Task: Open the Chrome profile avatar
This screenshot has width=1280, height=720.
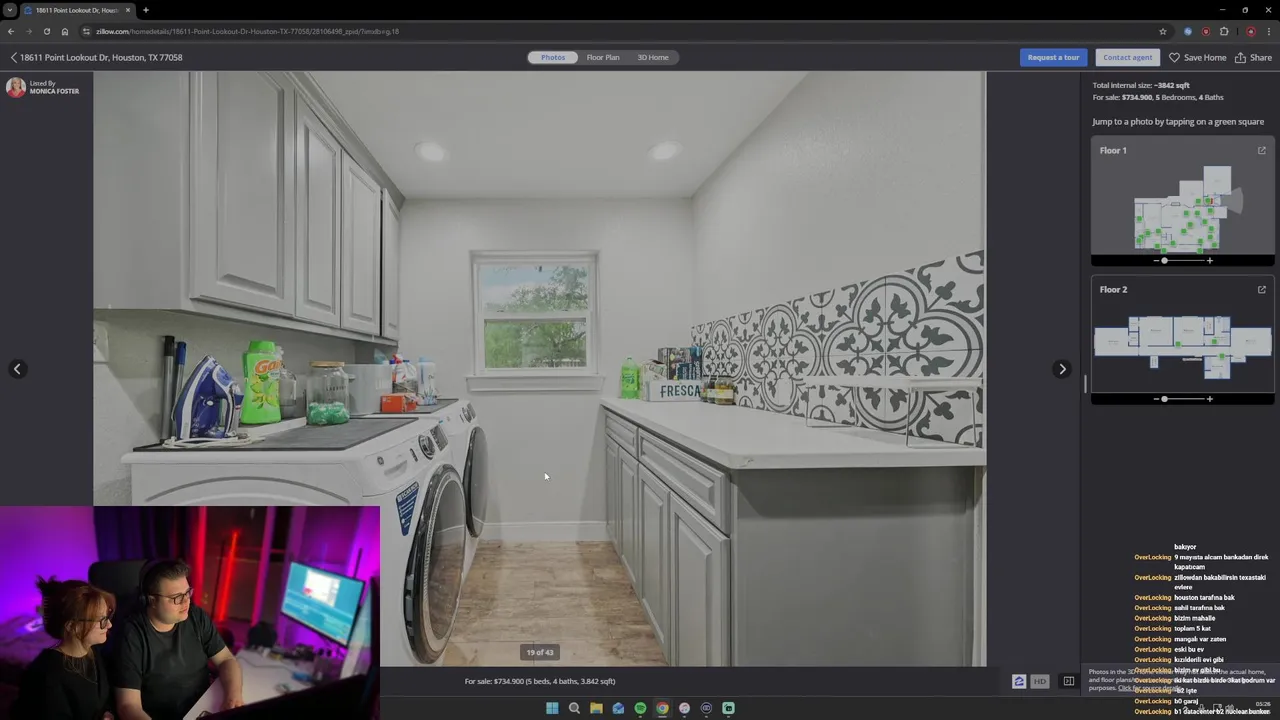Action: [x=1251, y=31]
